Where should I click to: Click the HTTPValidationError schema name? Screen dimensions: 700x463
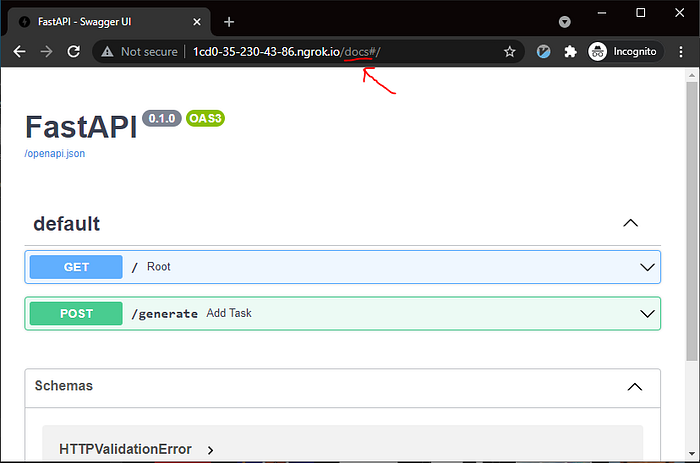click(x=125, y=449)
